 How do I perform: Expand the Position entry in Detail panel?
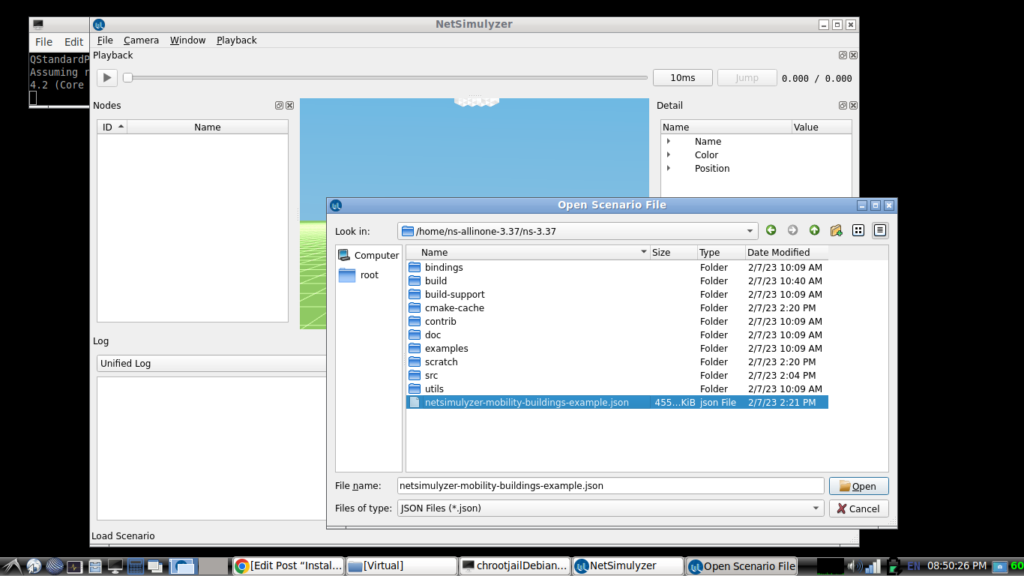(668, 168)
